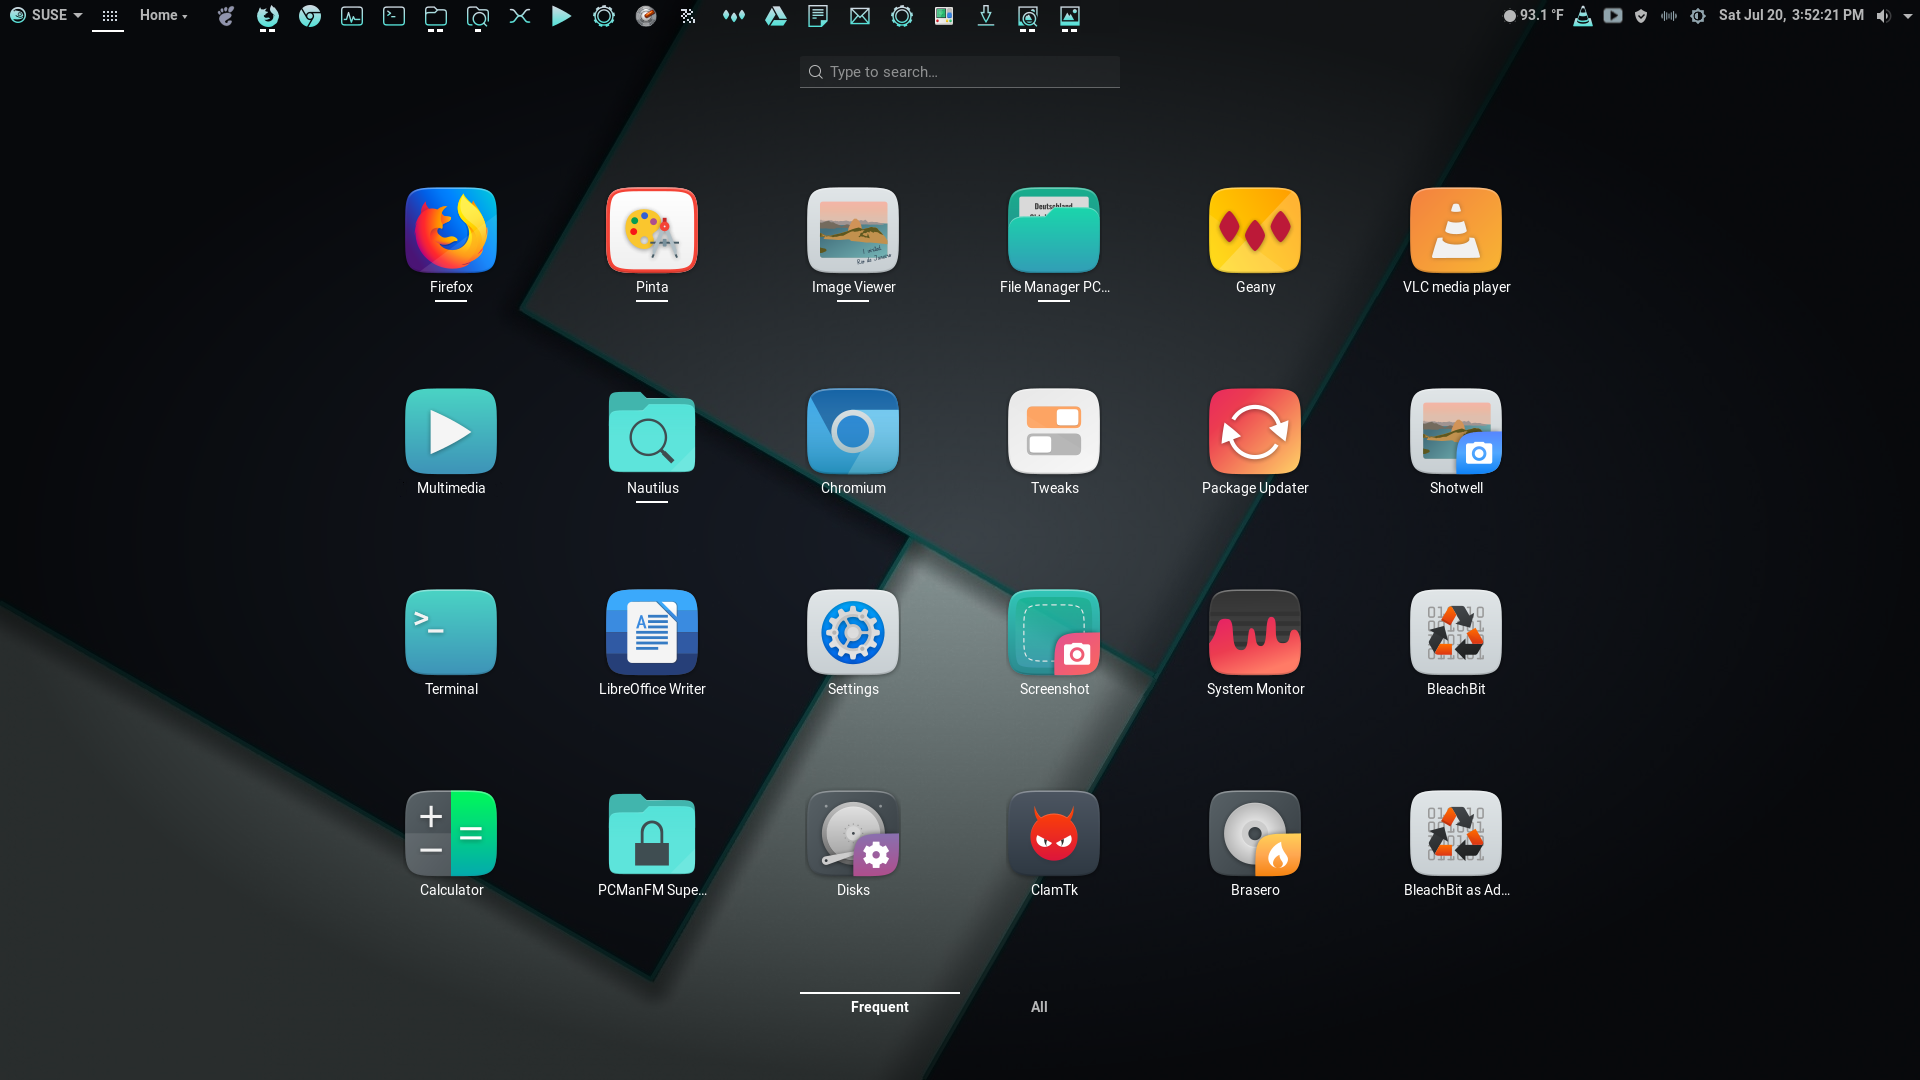This screenshot has width=1920, height=1080.
Task: Switch to the All apps tab
Action: (x=1040, y=1007)
